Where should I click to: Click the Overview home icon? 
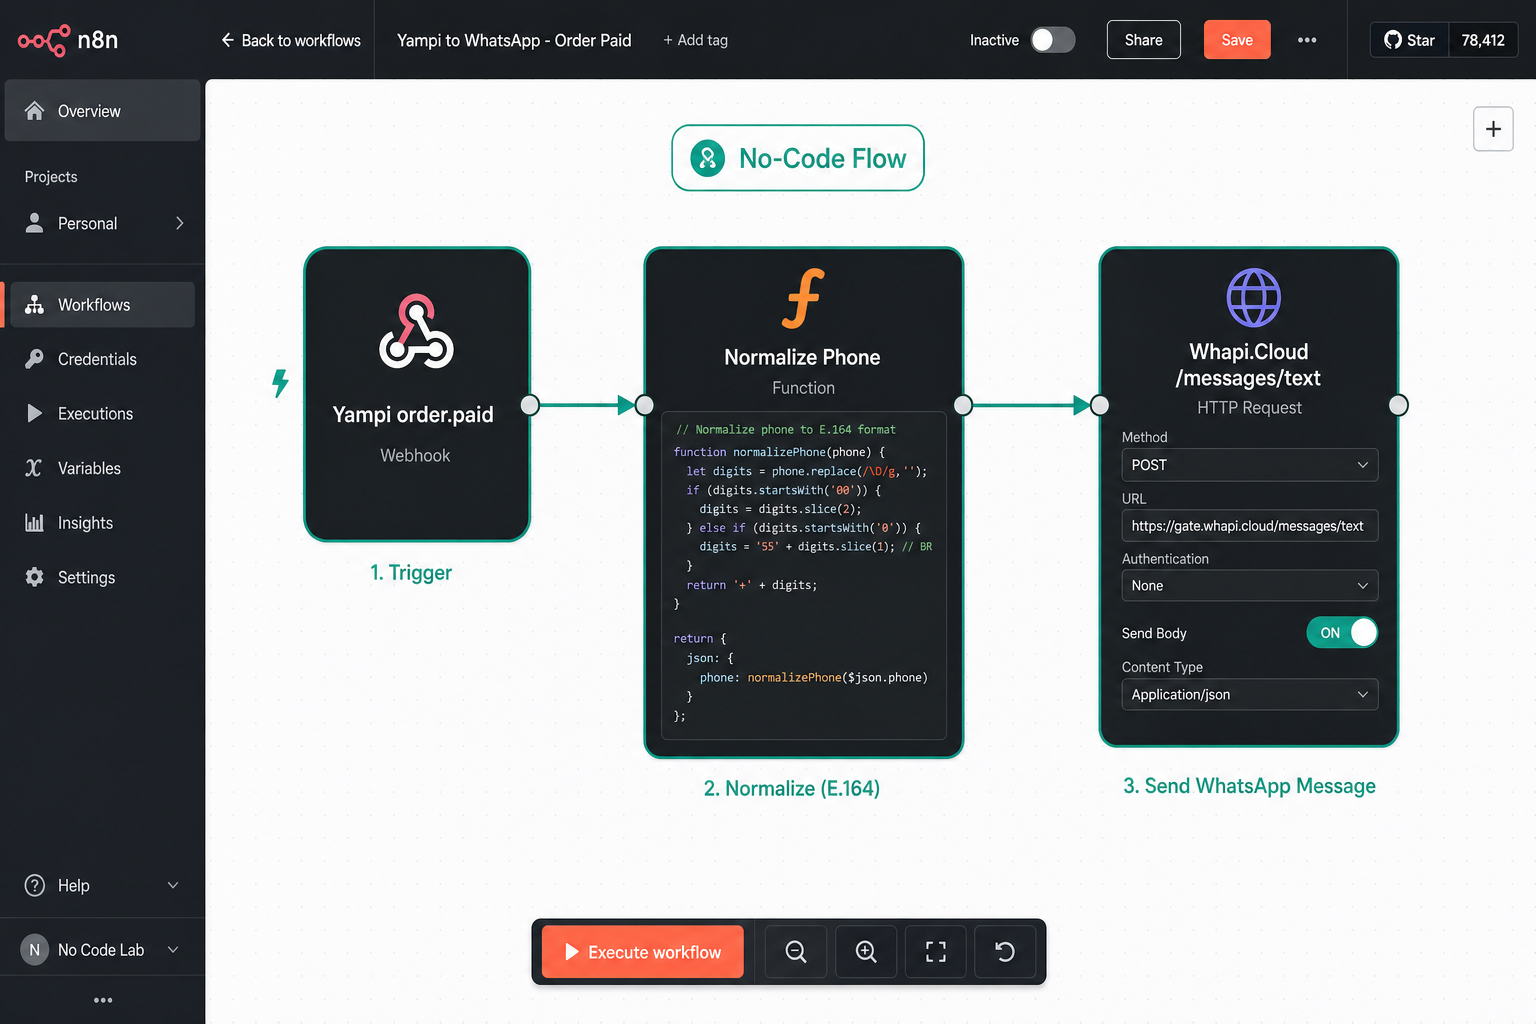pyautogui.click(x=35, y=111)
